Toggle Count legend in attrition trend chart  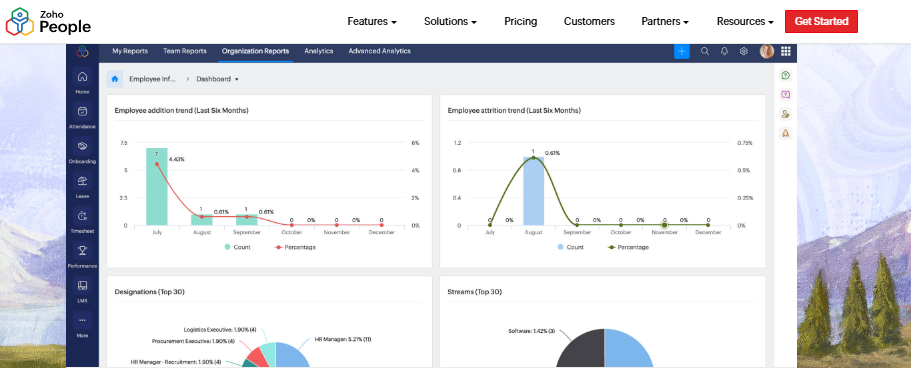pyautogui.click(x=571, y=247)
